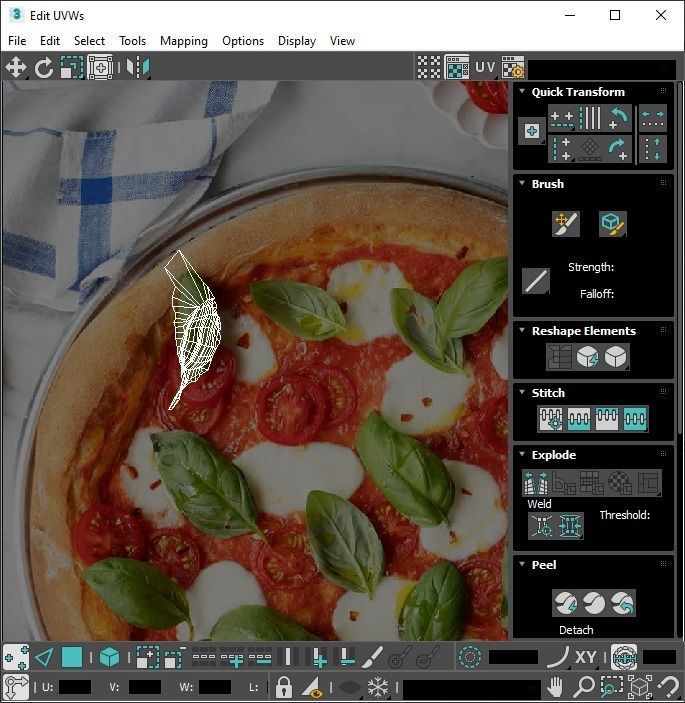Click the Quick Peel icon
The image size is (685, 703).
(x=566, y=603)
